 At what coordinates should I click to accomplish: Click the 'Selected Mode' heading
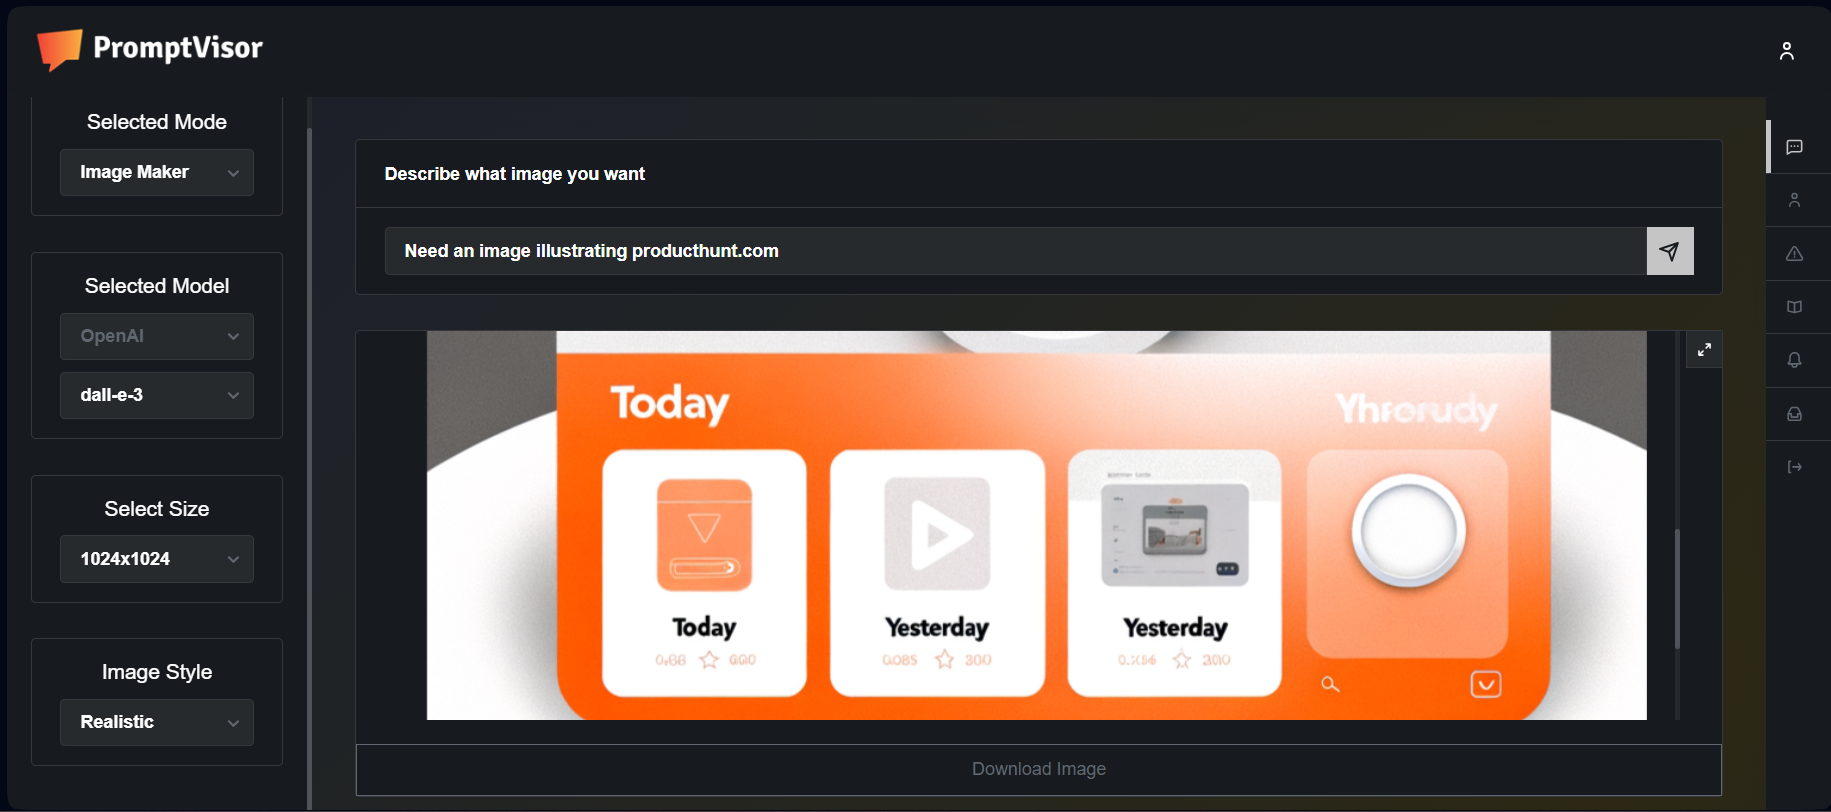pos(157,122)
